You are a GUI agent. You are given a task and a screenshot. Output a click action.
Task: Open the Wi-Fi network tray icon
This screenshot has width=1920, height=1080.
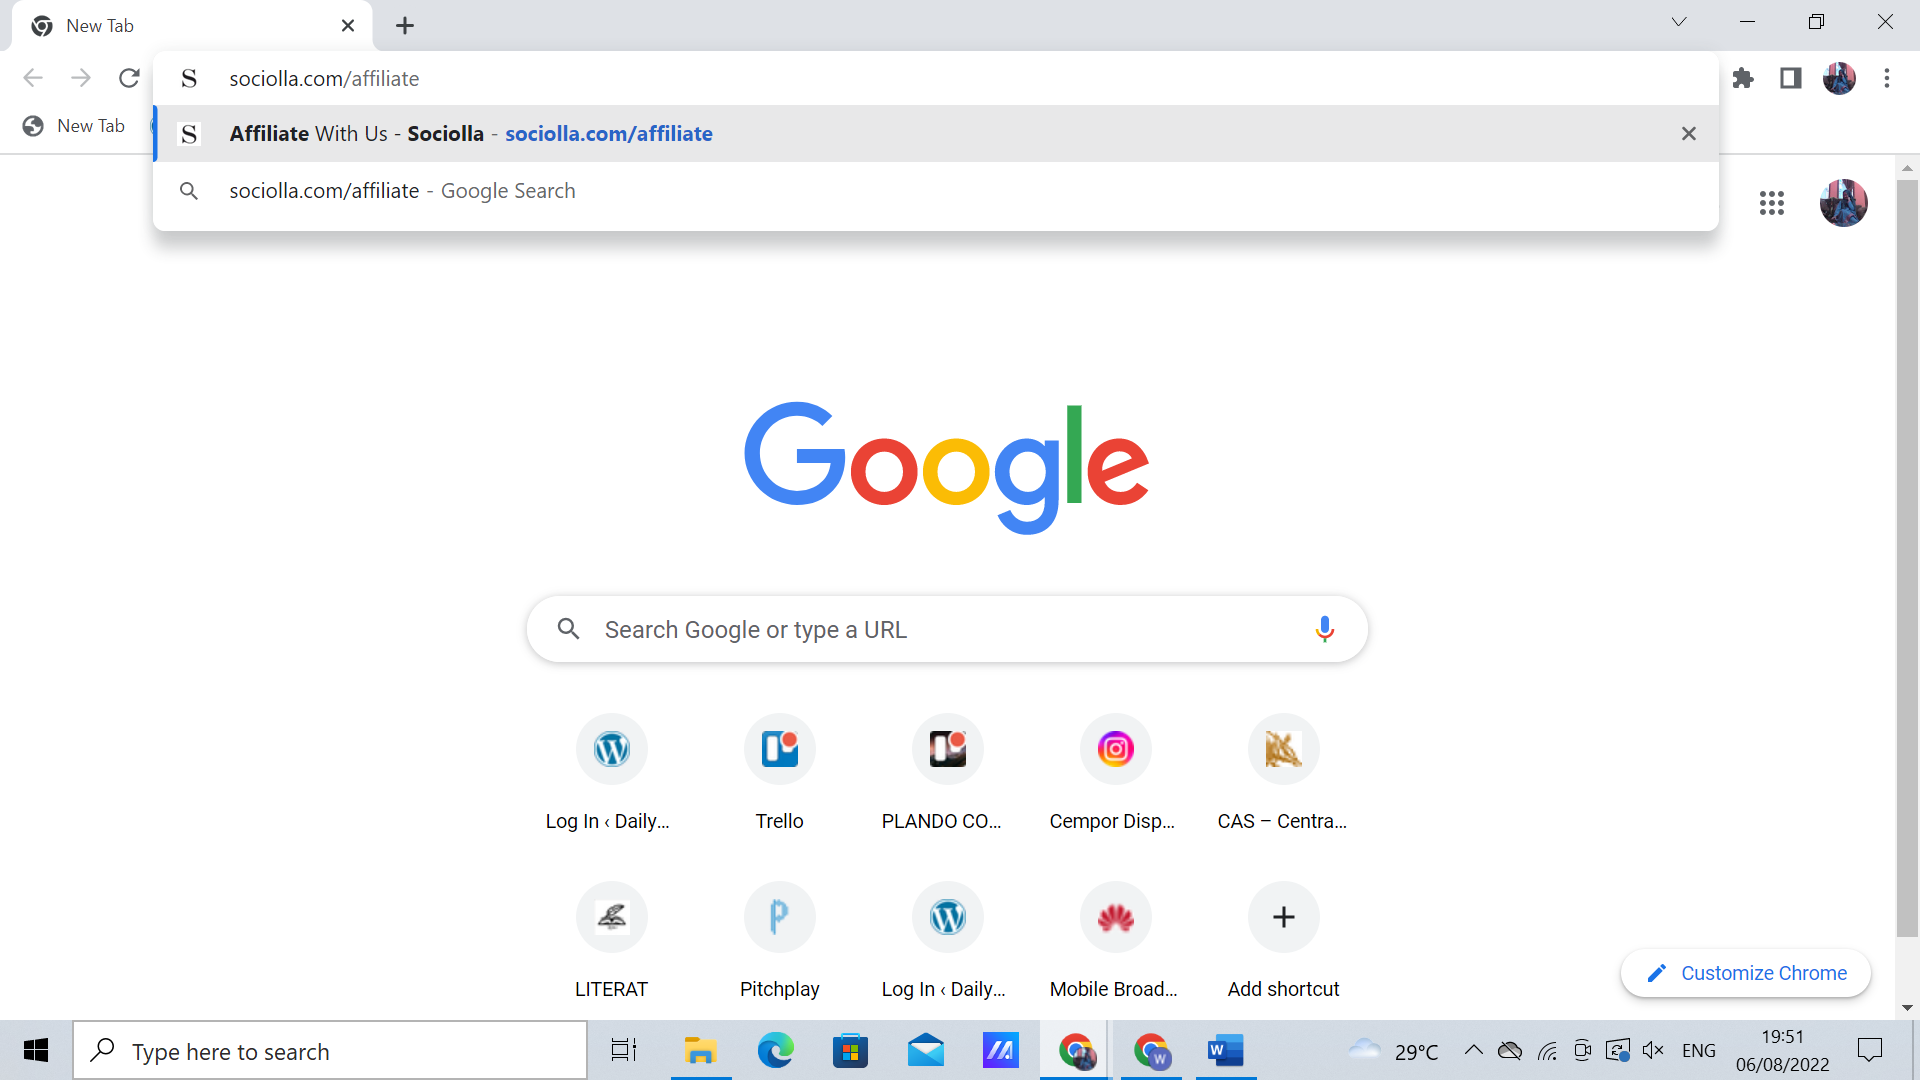1547,1050
